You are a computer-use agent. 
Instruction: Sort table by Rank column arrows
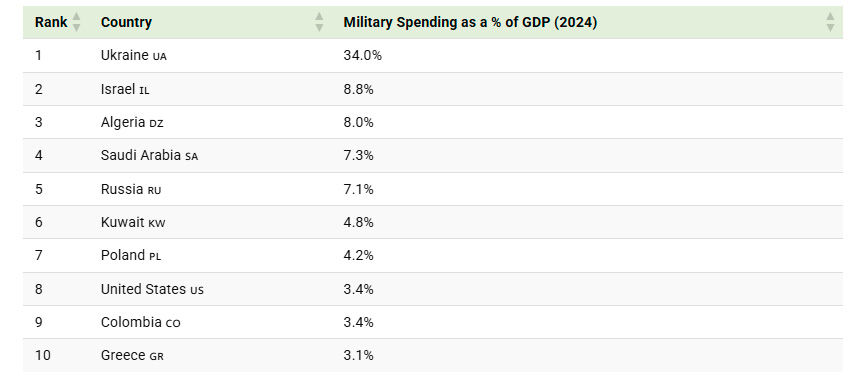pos(76,22)
